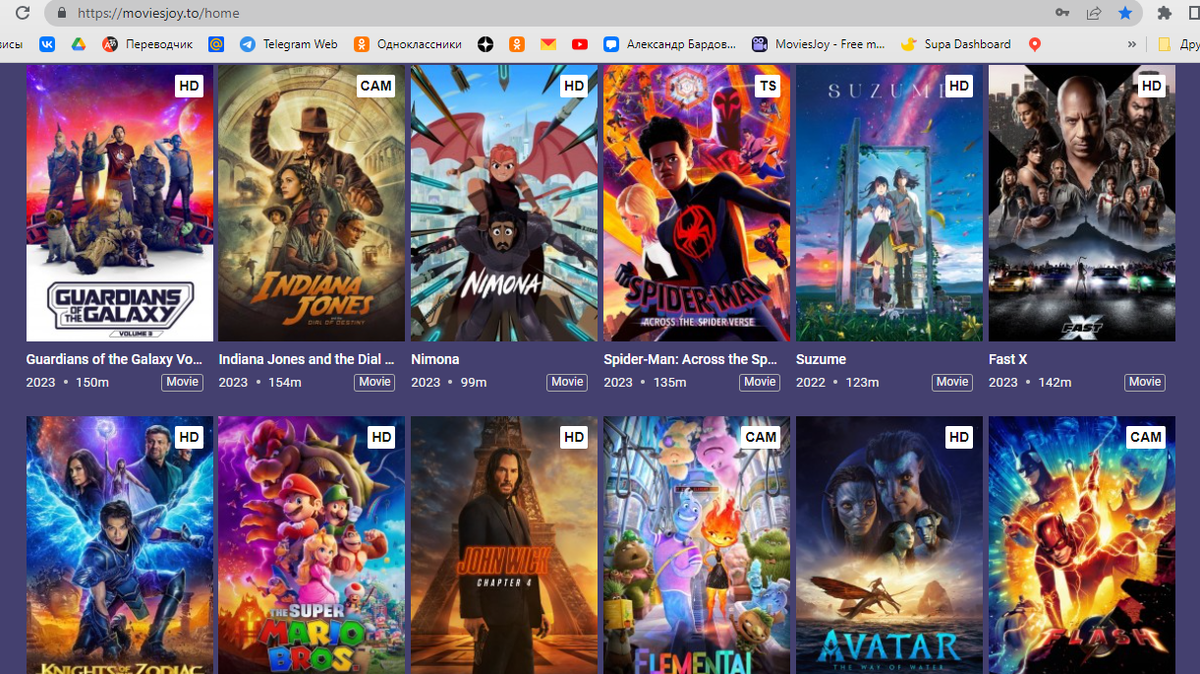Image resolution: width=1200 pixels, height=674 pixels.
Task: Open the Elemental movie poster
Action: click(x=696, y=545)
